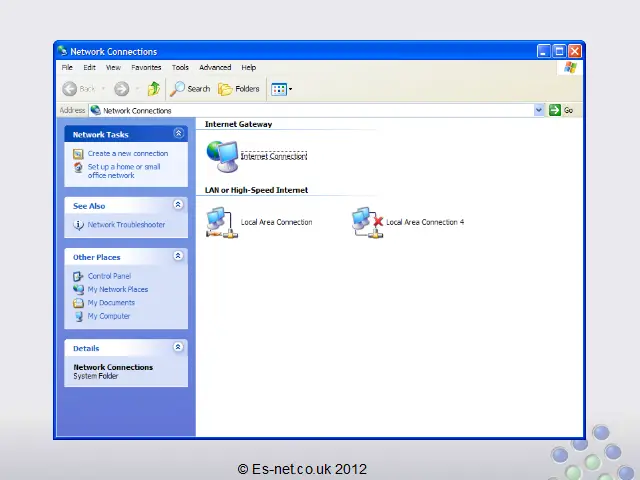Click the green Go arrow button
The image size is (640, 480).
(555, 110)
